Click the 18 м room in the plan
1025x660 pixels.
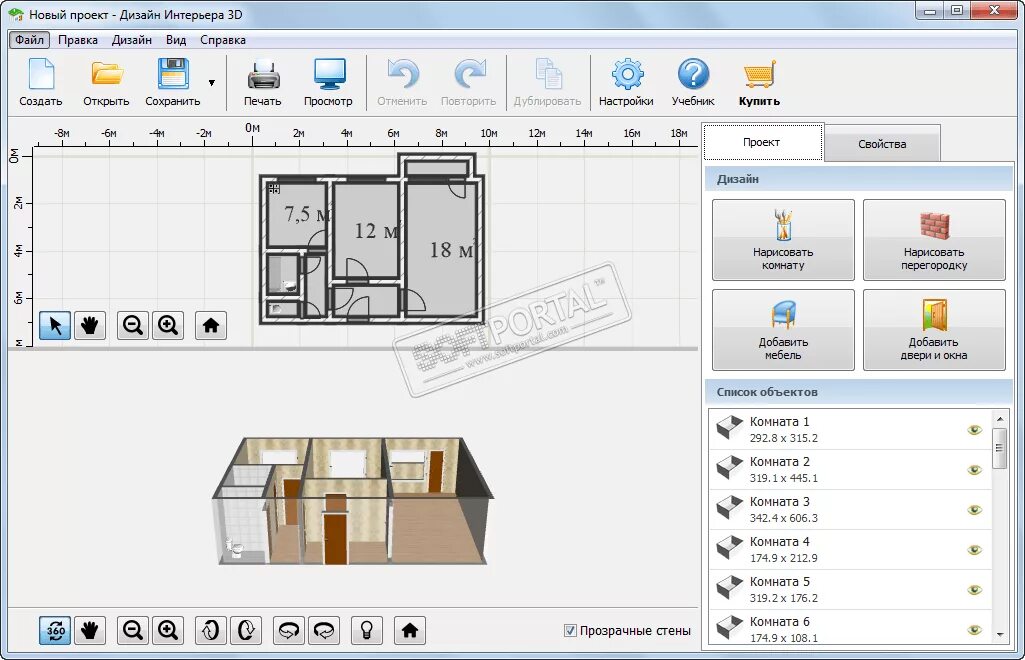click(440, 251)
